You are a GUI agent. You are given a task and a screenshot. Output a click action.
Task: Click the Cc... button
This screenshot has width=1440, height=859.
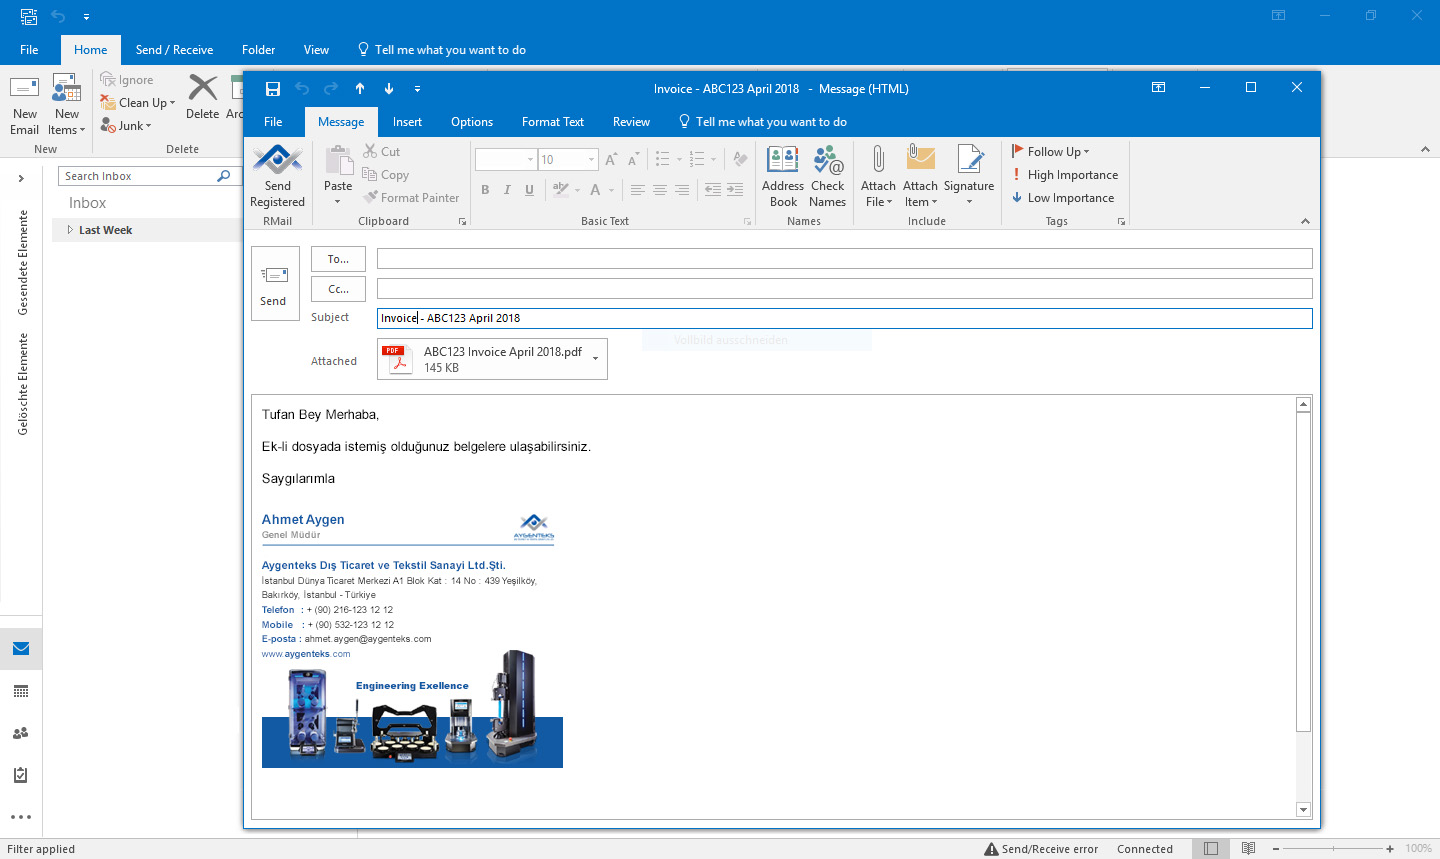coord(338,289)
